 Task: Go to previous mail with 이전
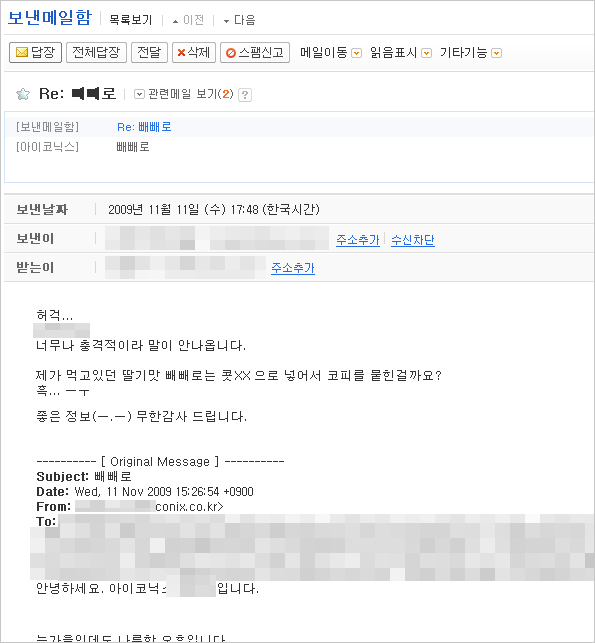pyautogui.click(x=188, y=20)
